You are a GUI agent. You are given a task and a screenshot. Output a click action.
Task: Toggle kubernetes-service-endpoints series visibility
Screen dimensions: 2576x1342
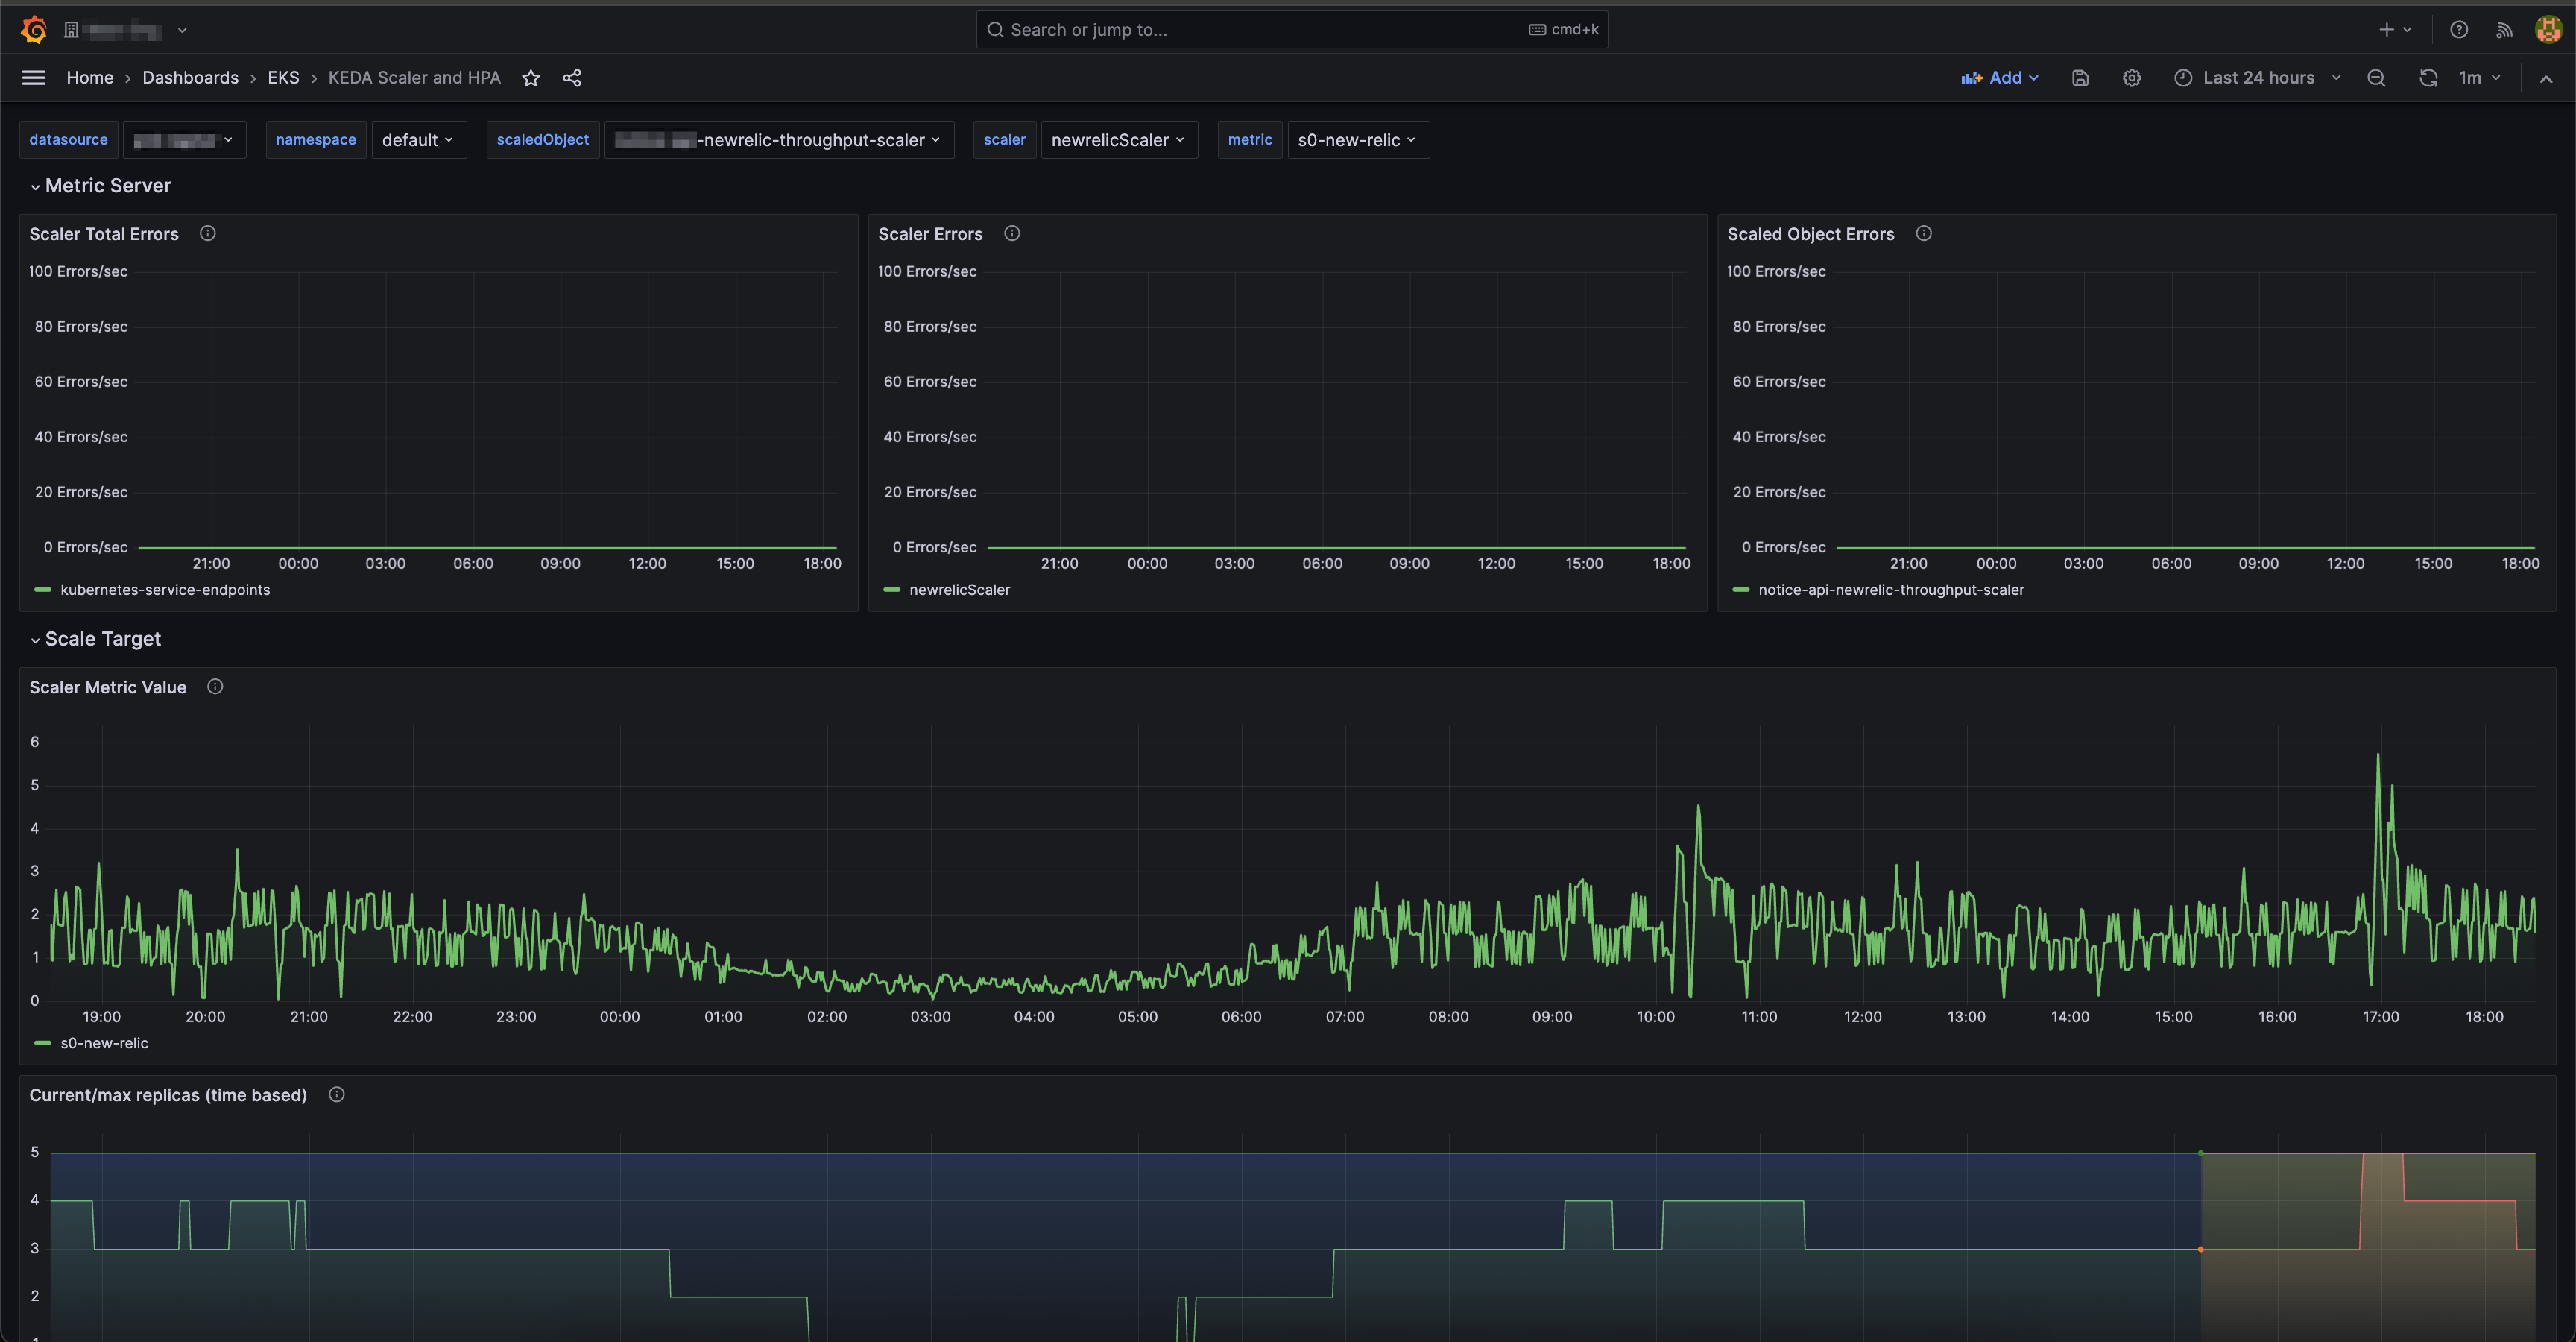(x=165, y=590)
